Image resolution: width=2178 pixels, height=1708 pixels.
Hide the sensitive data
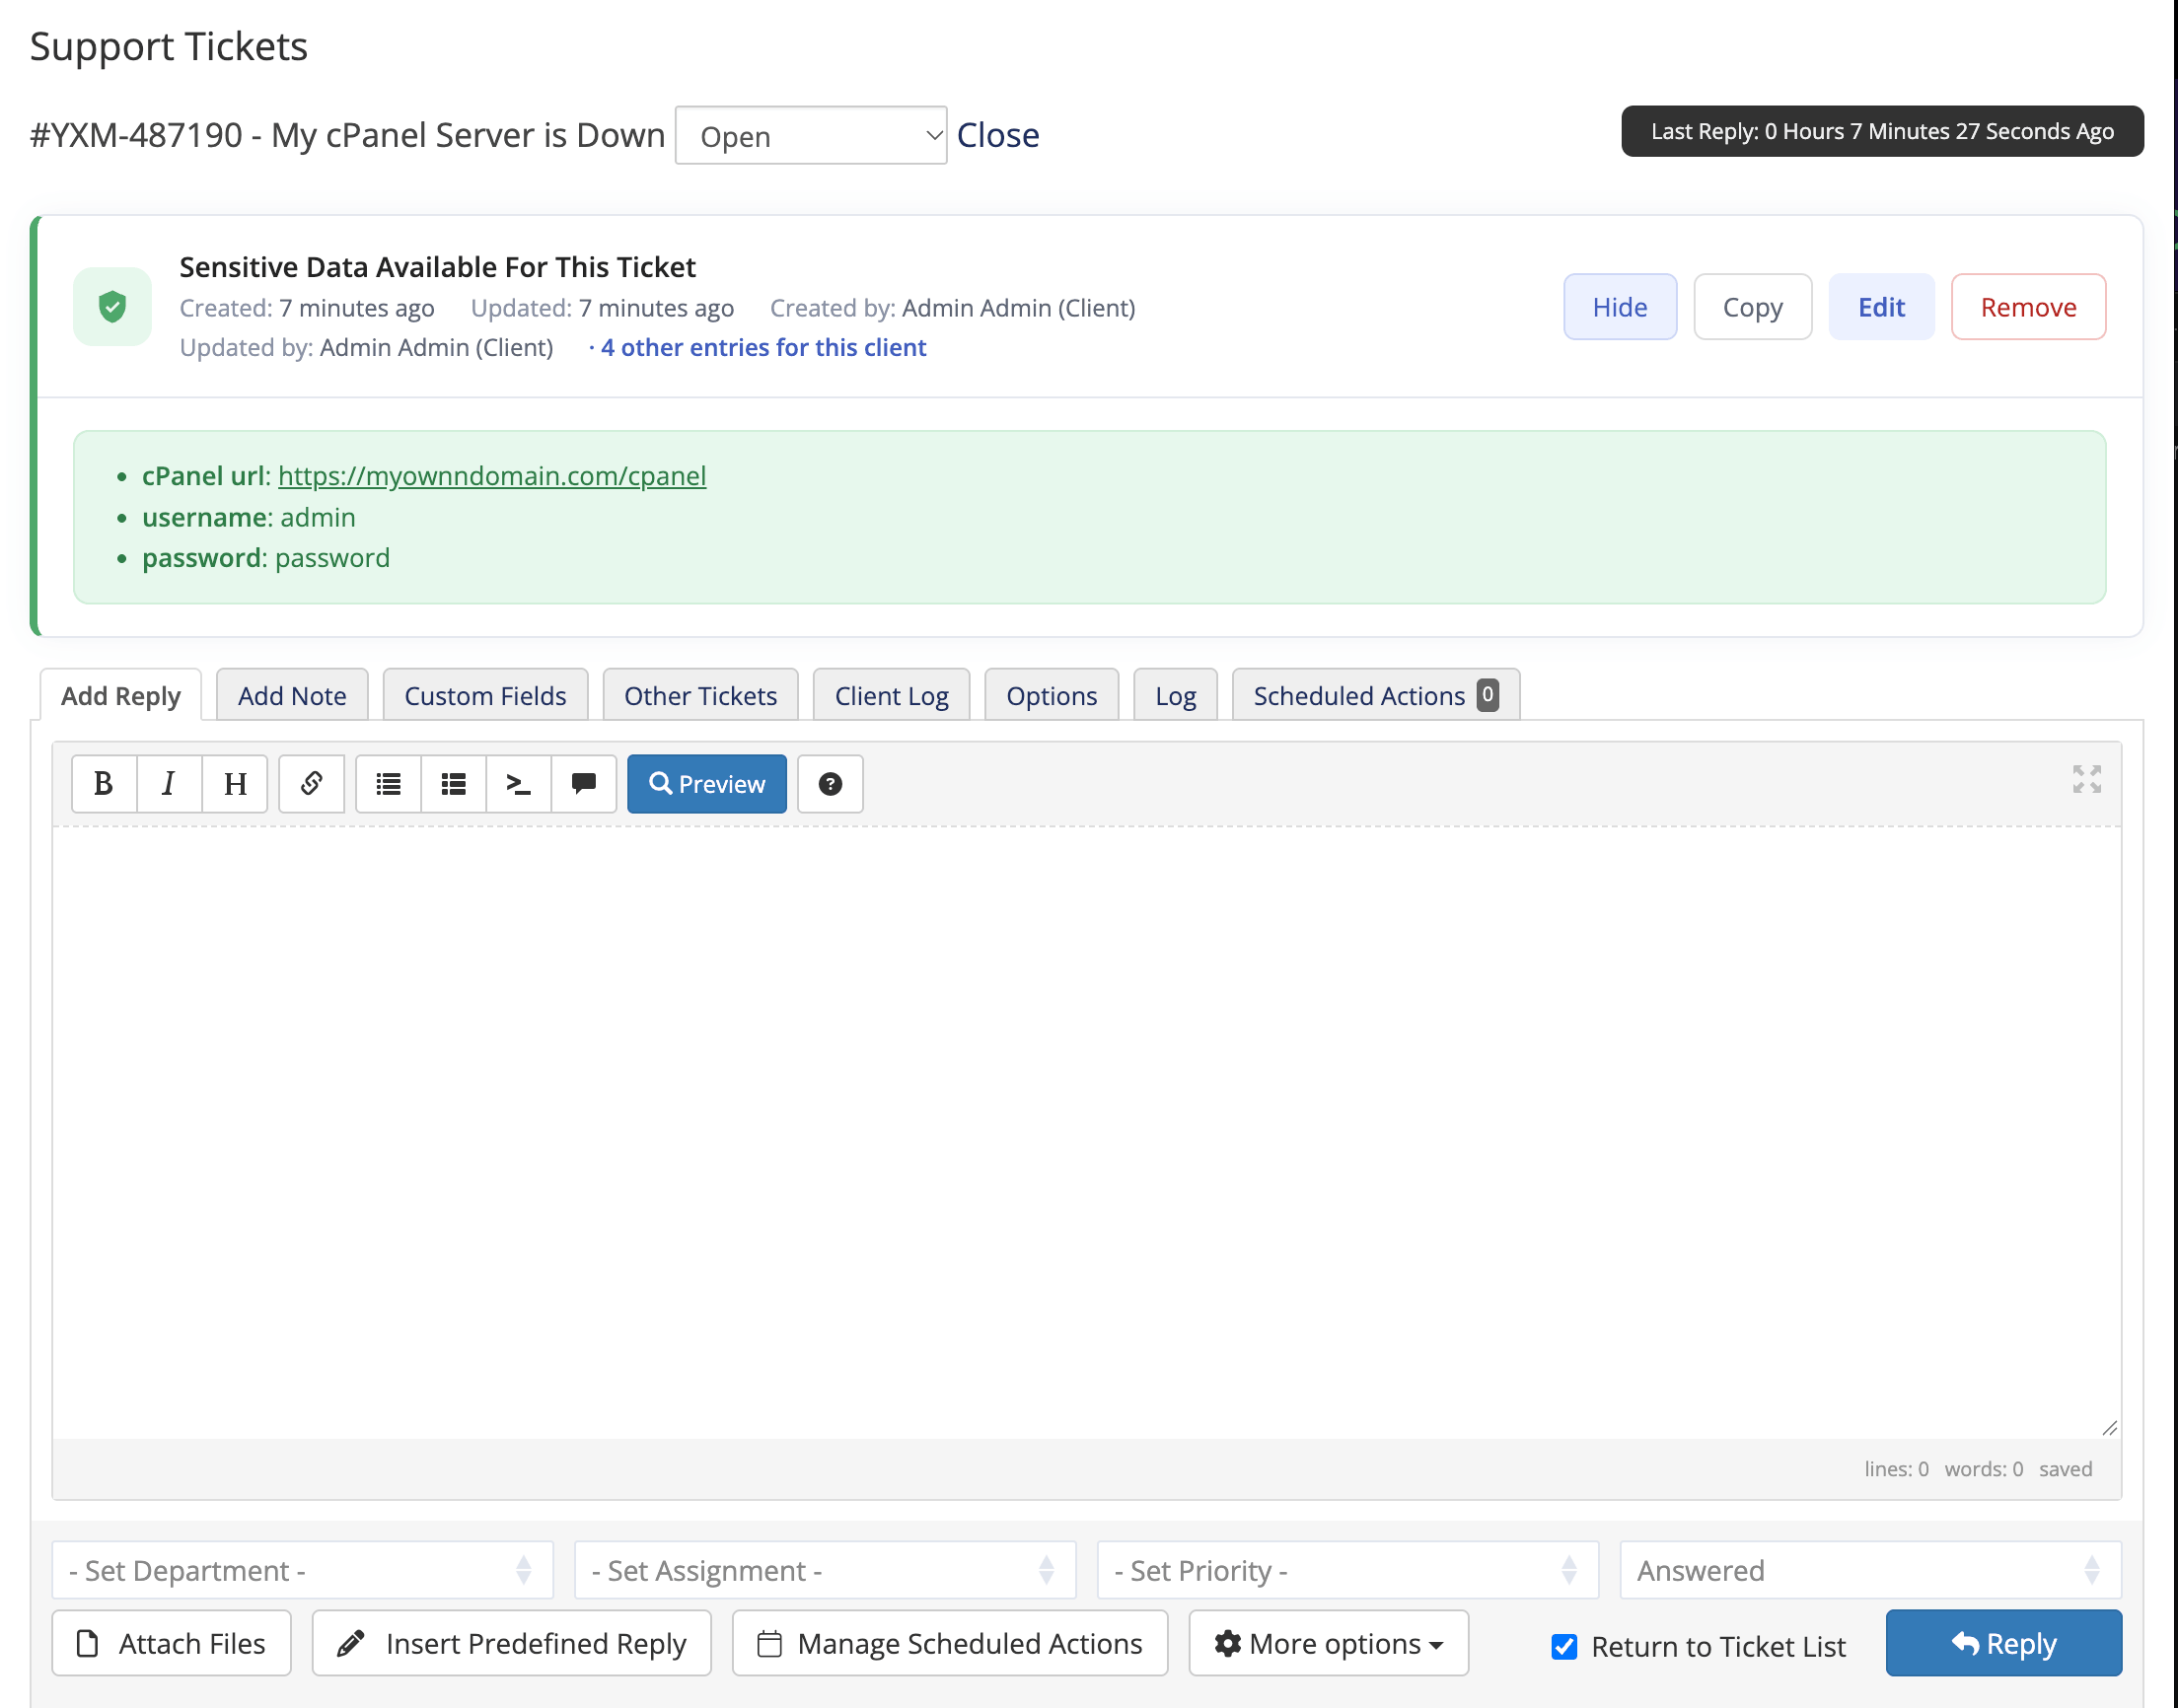click(x=1619, y=307)
